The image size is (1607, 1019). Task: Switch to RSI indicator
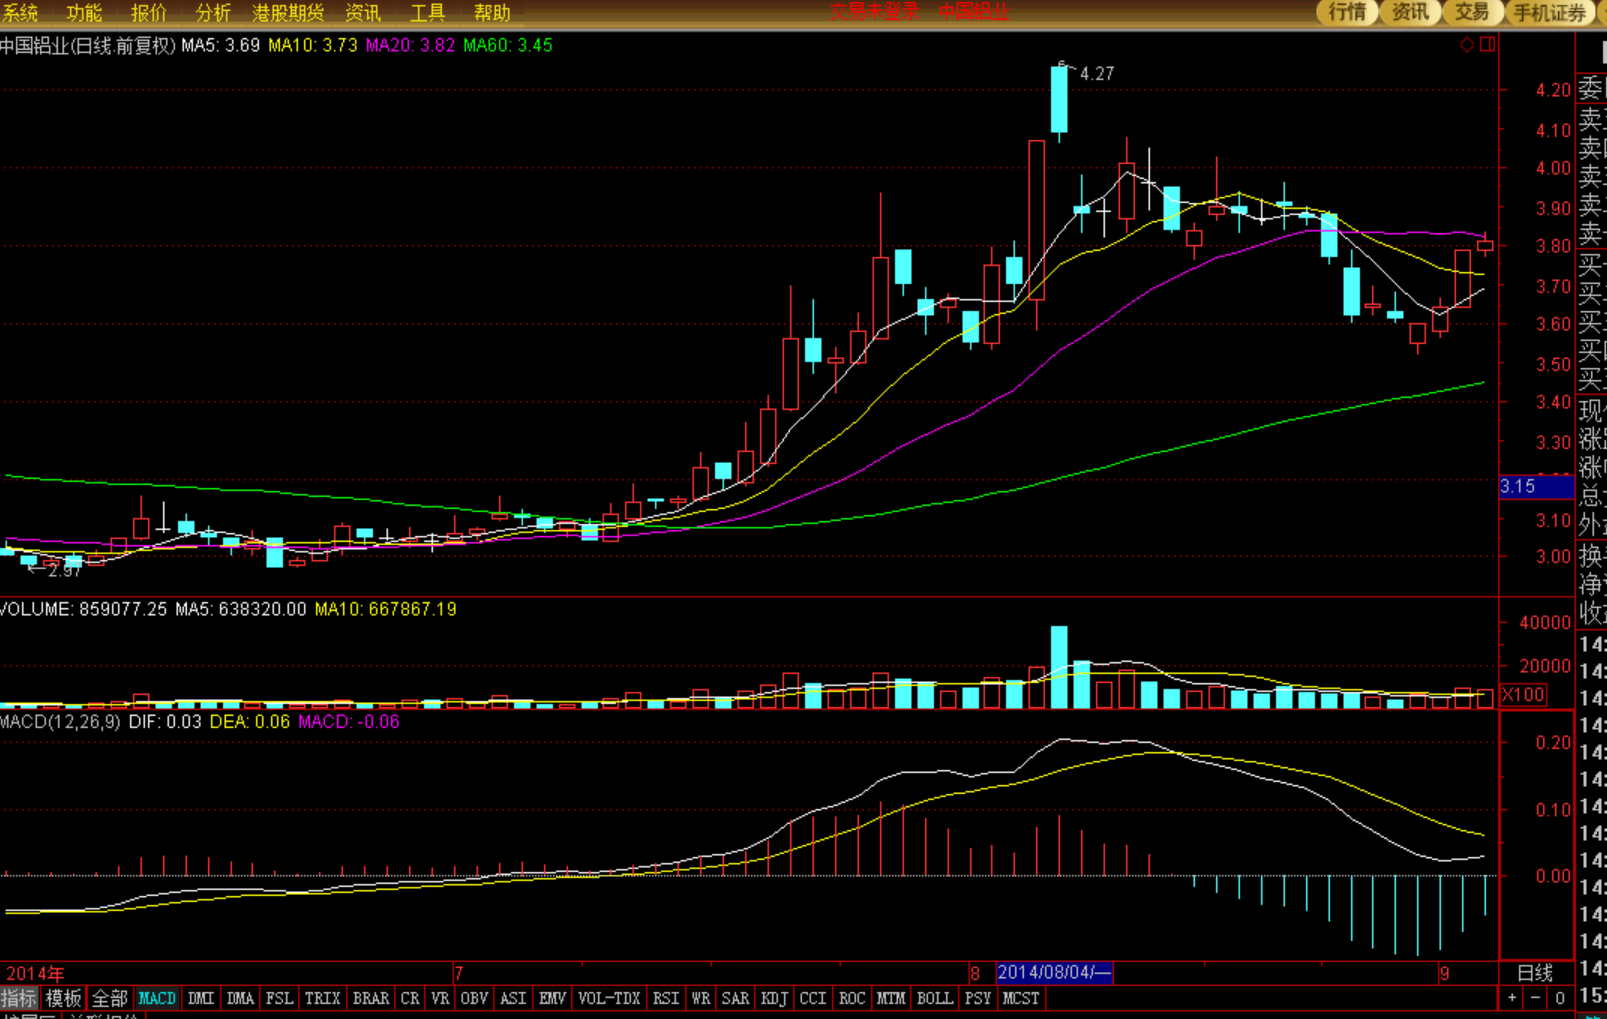[666, 998]
